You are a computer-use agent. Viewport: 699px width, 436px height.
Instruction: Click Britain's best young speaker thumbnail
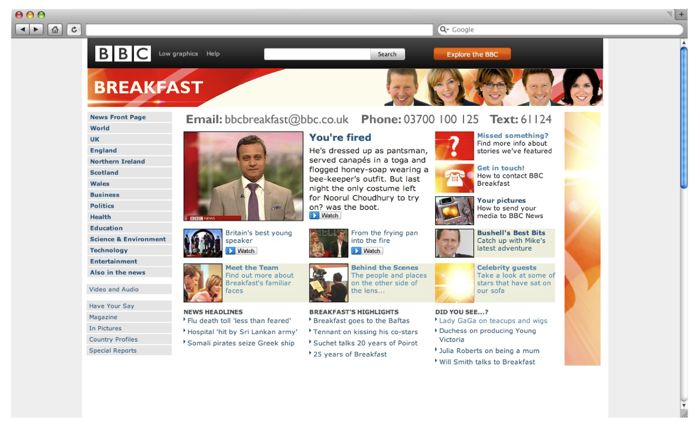coord(203,243)
